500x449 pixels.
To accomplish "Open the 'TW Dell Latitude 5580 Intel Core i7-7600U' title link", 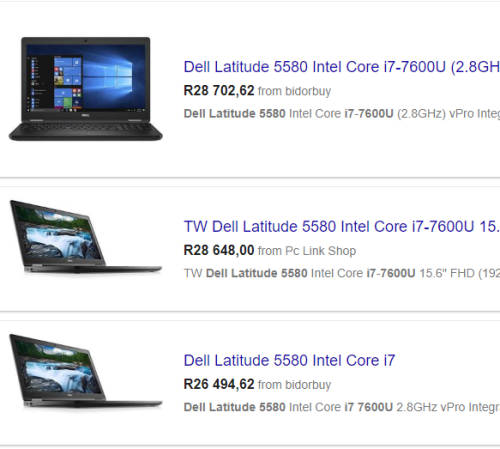I will pos(342,227).
